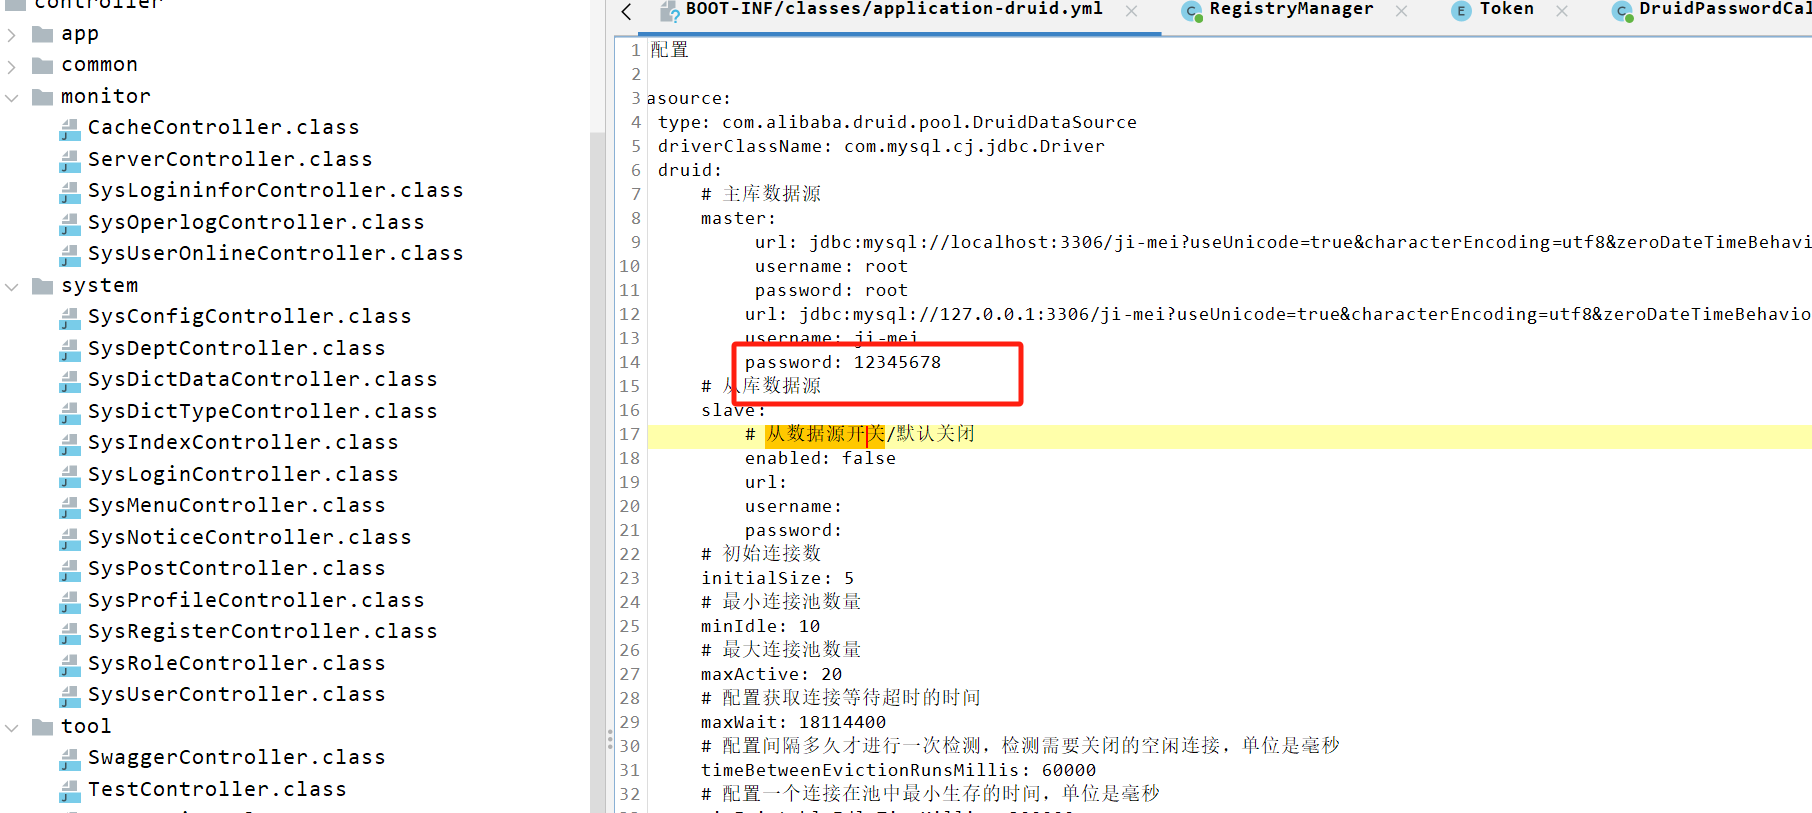Click the CacheController.class file icon
1812x813 pixels.
[x=70, y=128]
